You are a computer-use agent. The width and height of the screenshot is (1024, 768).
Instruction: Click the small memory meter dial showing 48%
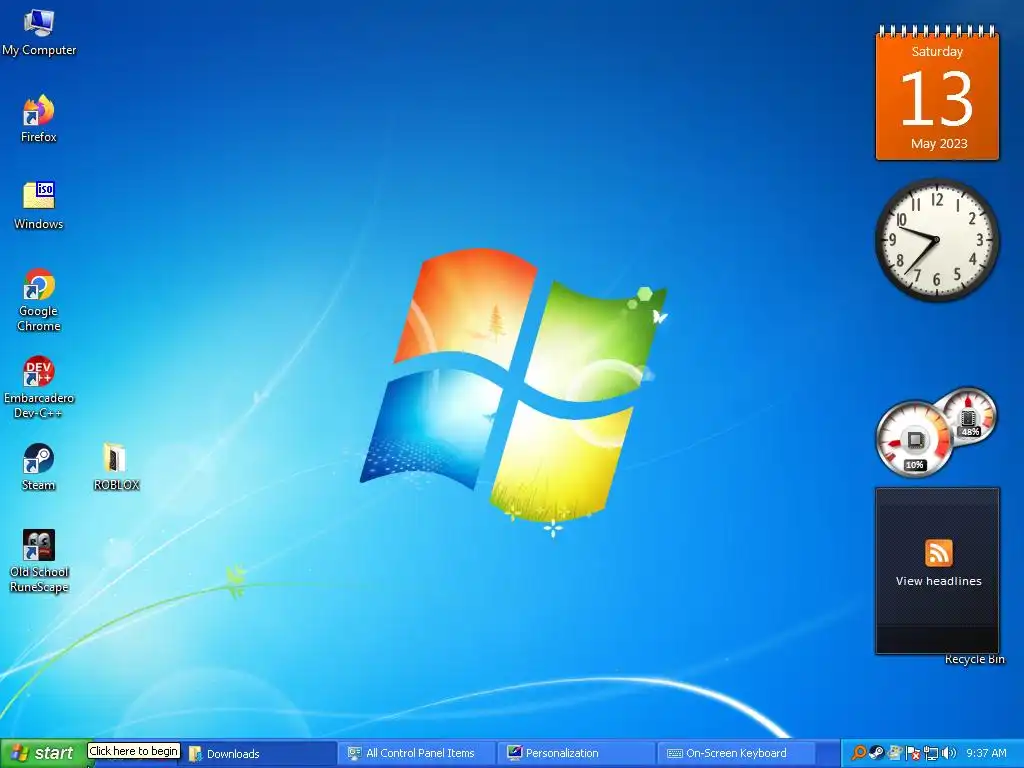969,415
